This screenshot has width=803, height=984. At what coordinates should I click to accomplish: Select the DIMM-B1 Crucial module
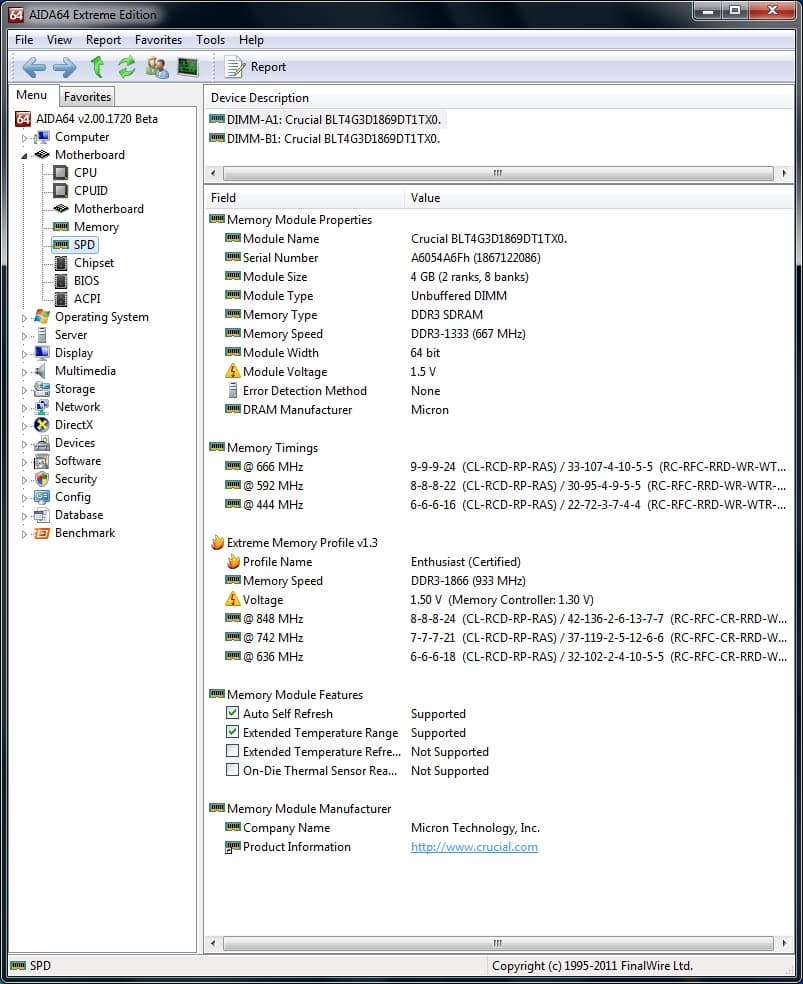[333, 139]
